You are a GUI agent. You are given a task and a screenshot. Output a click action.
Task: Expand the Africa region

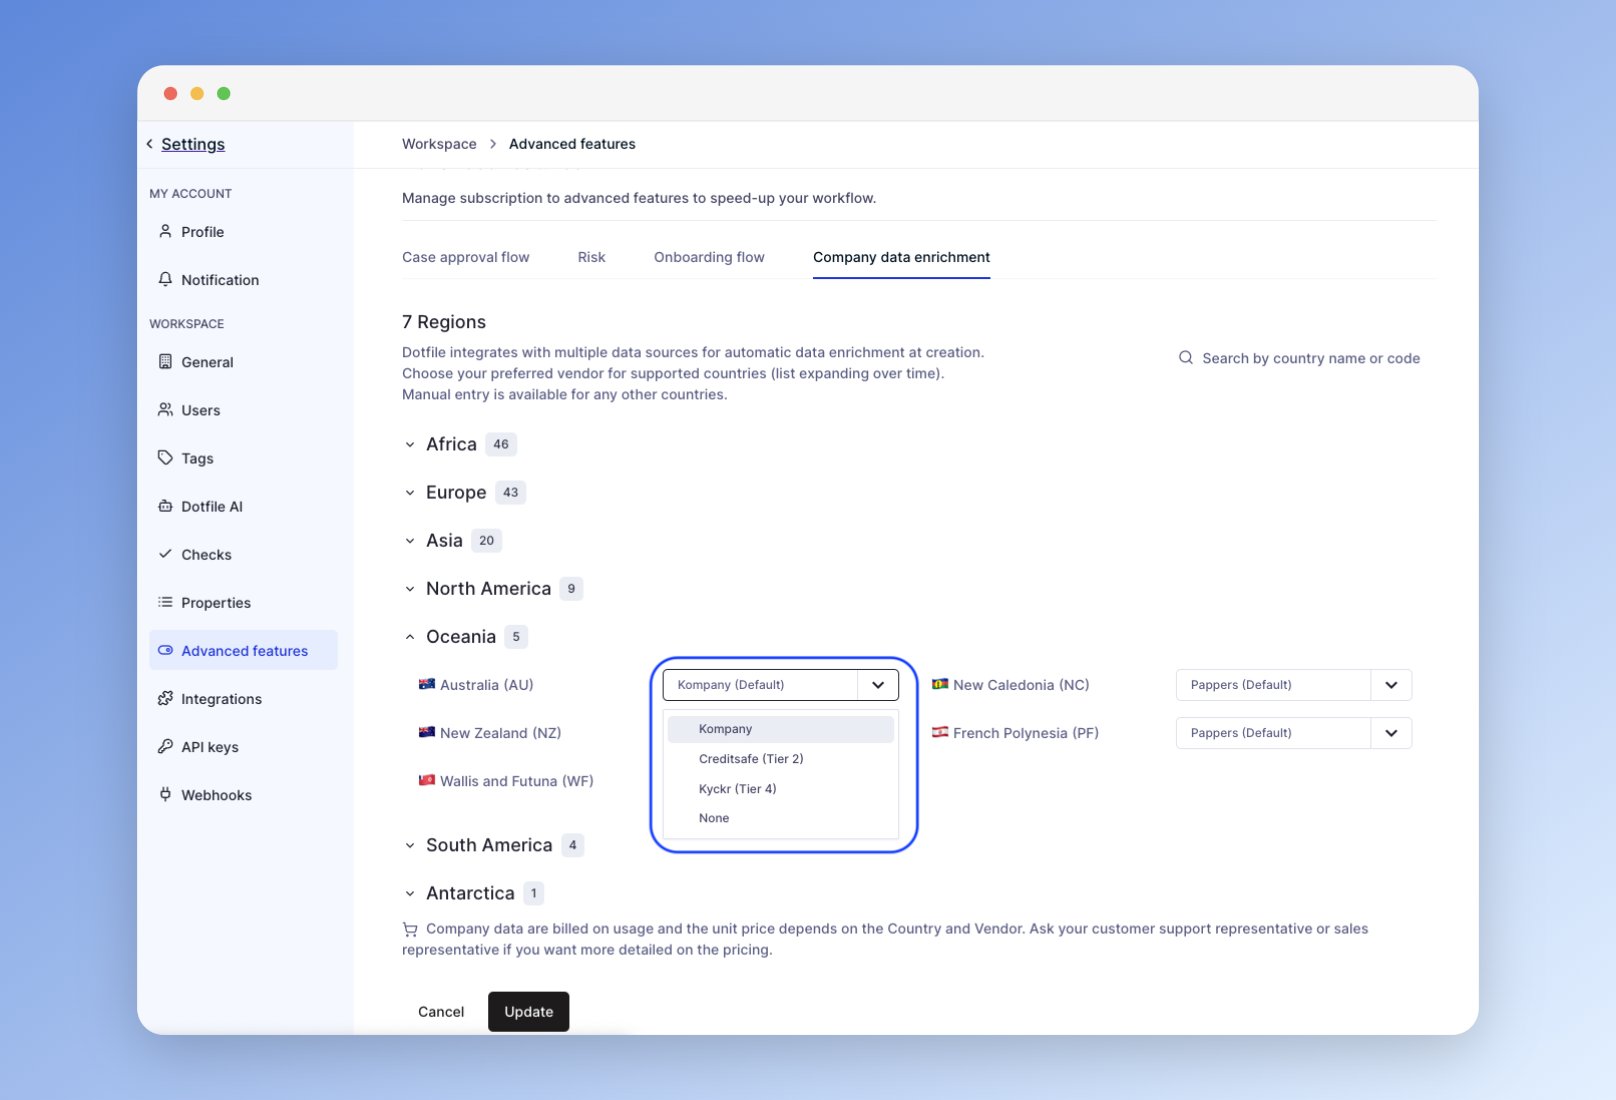coord(410,444)
